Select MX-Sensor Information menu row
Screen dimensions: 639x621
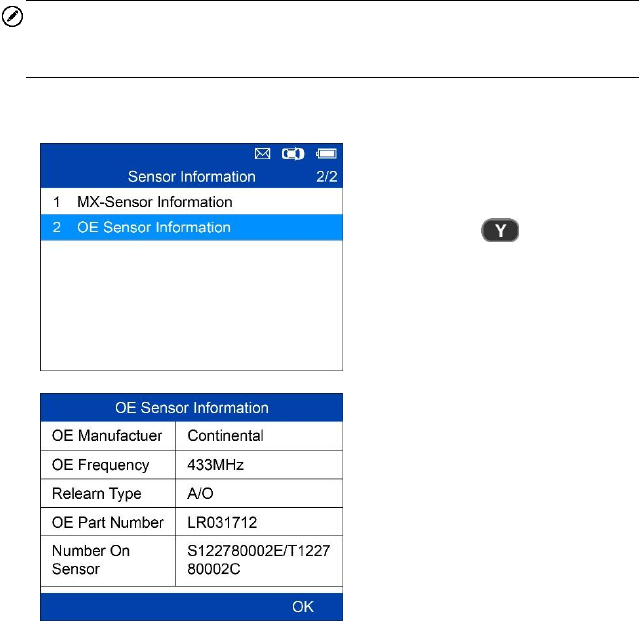(x=192, y=202)
